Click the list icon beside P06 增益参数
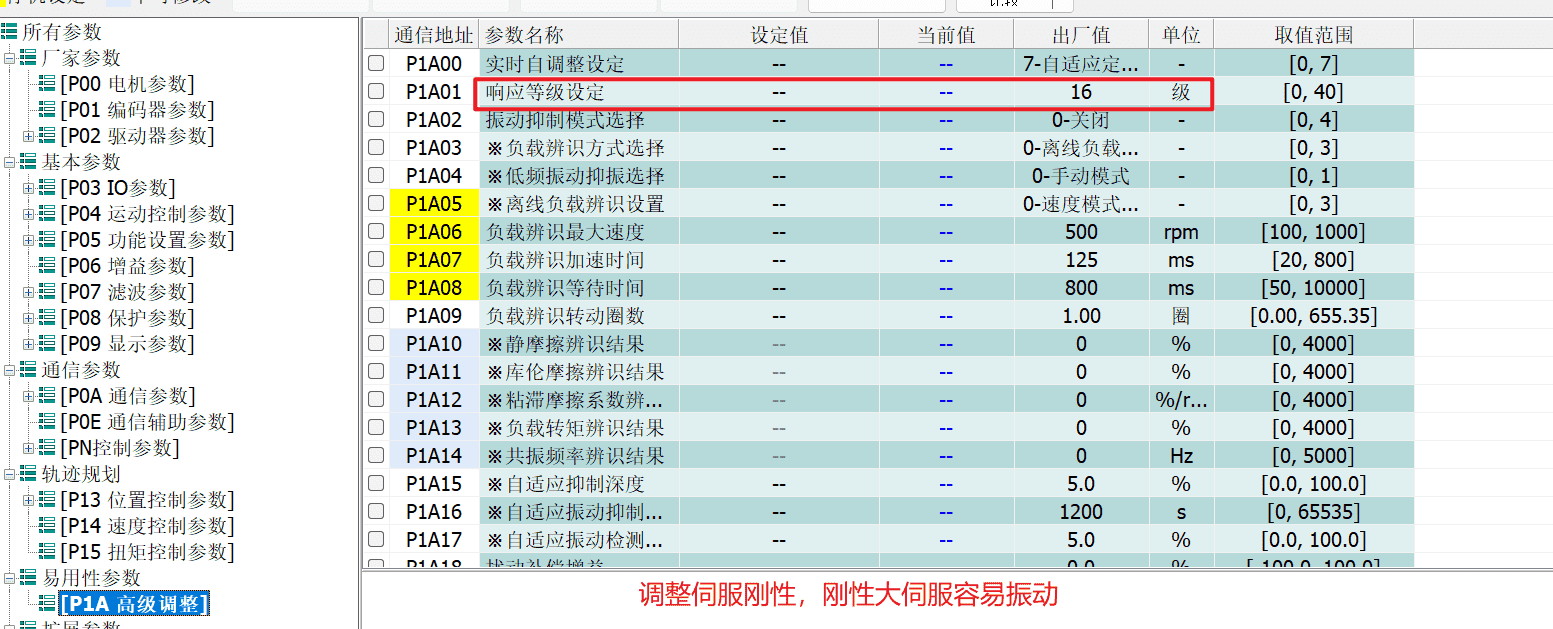Viewport: 1553px width, 629px height. coord(47,266)
